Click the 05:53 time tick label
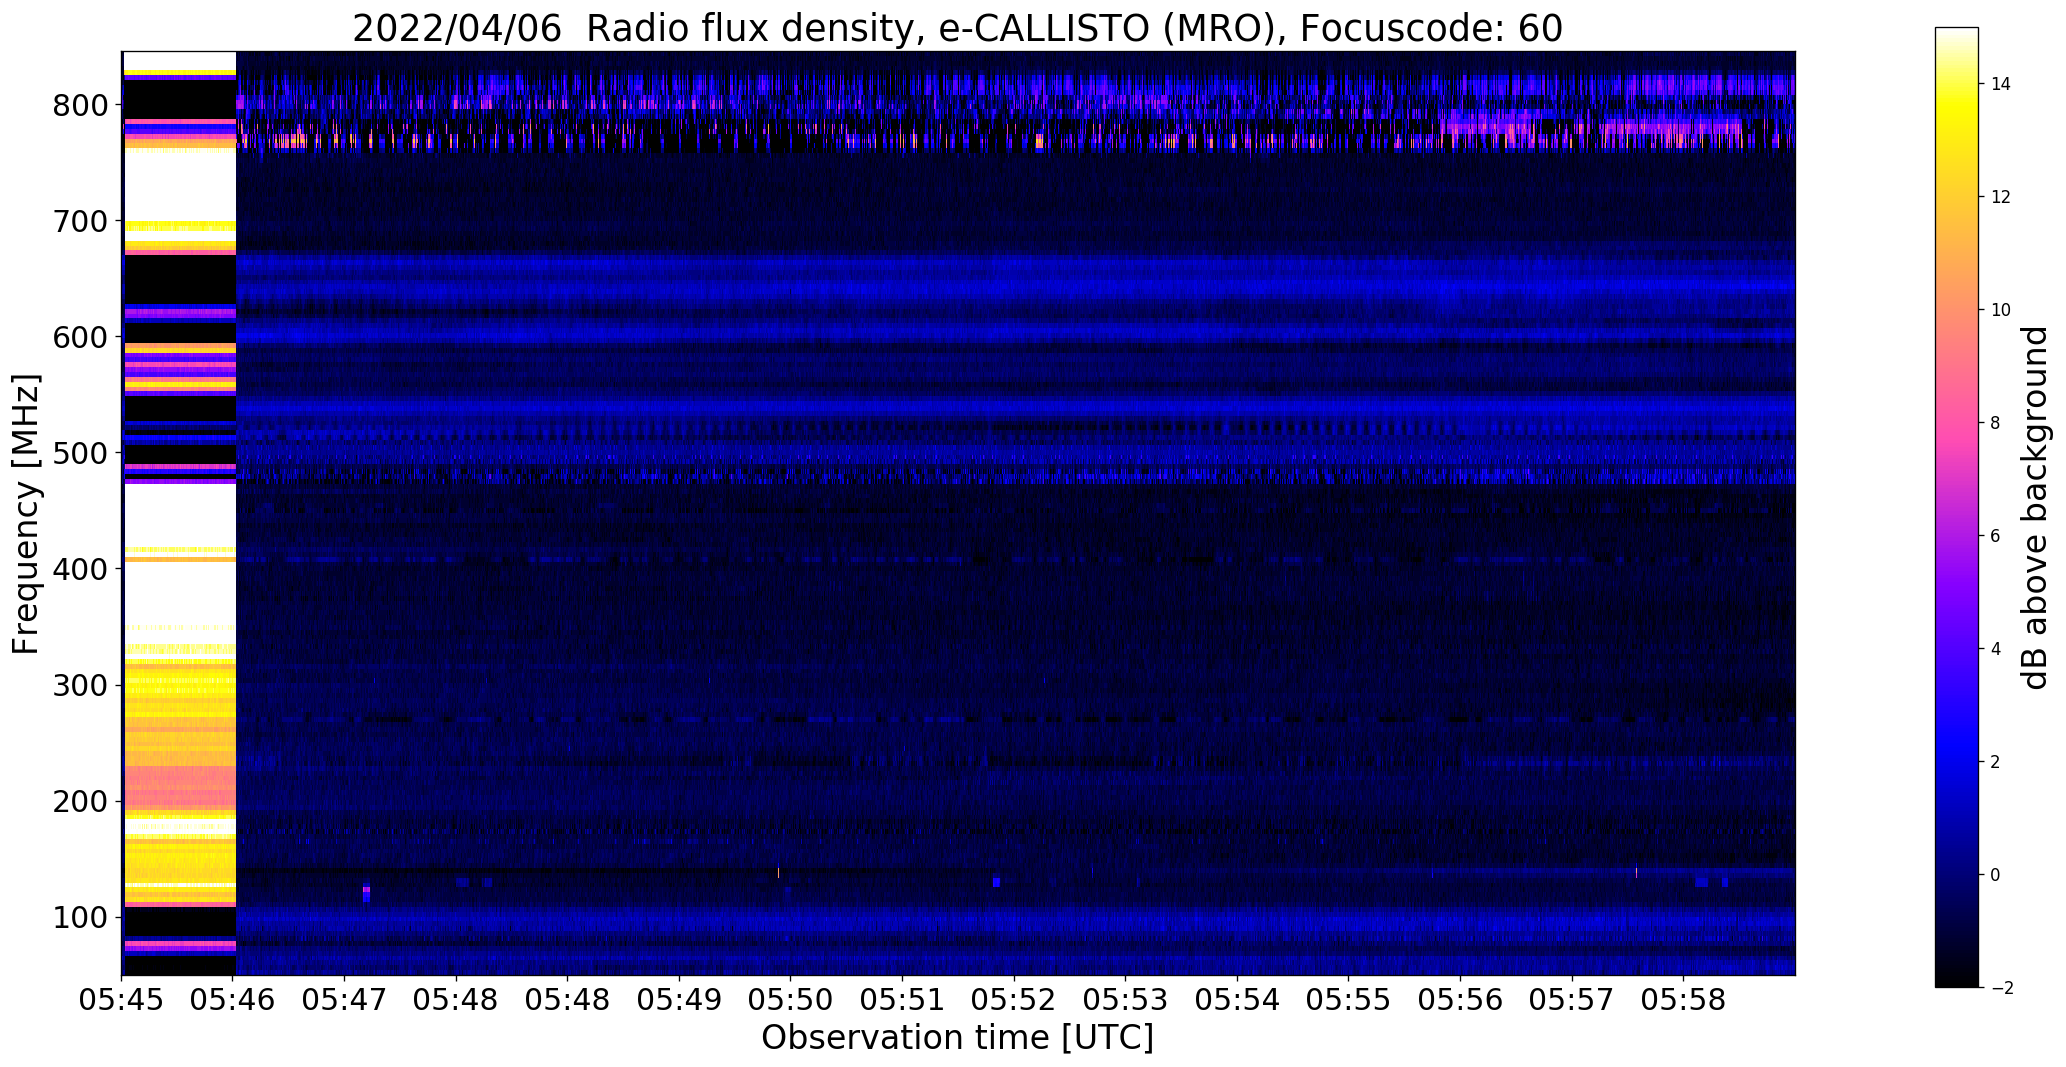Viewport: 2066px width, 1067px height. [1126, 1001]
